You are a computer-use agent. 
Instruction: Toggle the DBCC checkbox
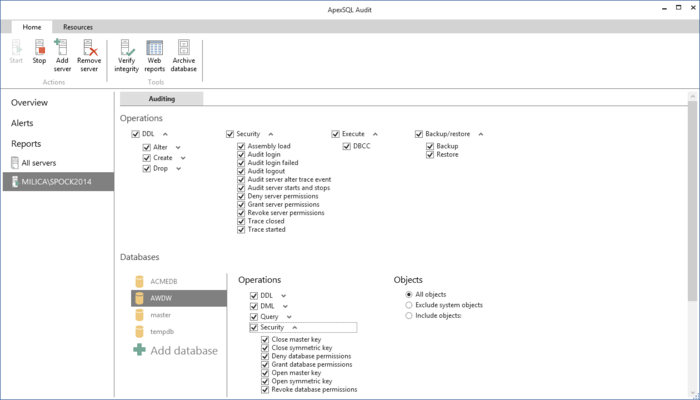(x=346, y=146)
